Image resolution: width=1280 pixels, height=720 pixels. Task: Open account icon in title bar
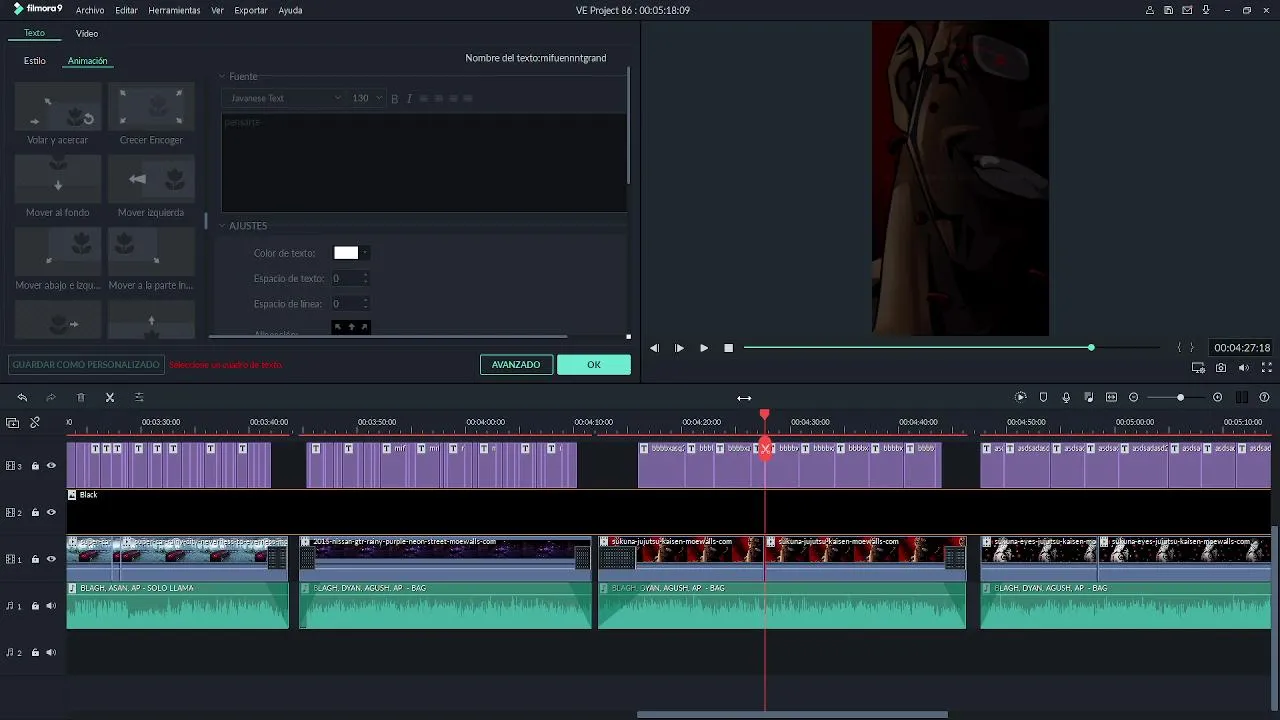click(x=1150, y=10)
